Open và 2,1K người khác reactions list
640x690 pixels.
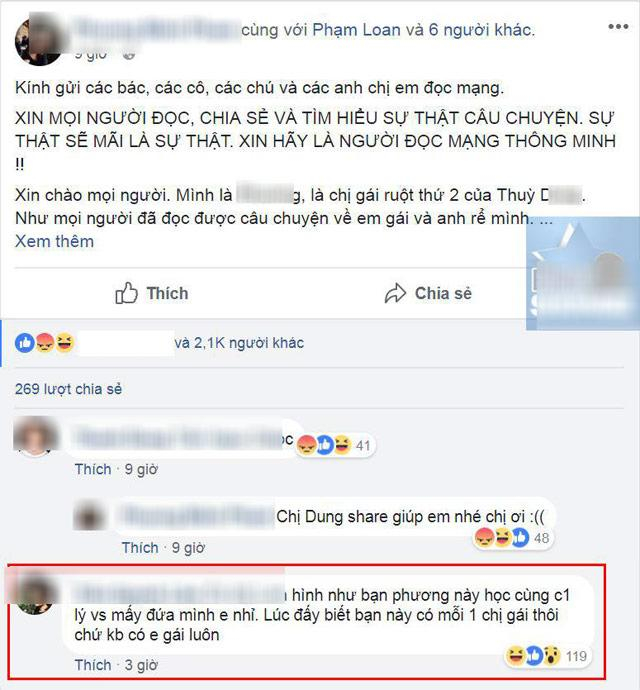tap(239, 343)
